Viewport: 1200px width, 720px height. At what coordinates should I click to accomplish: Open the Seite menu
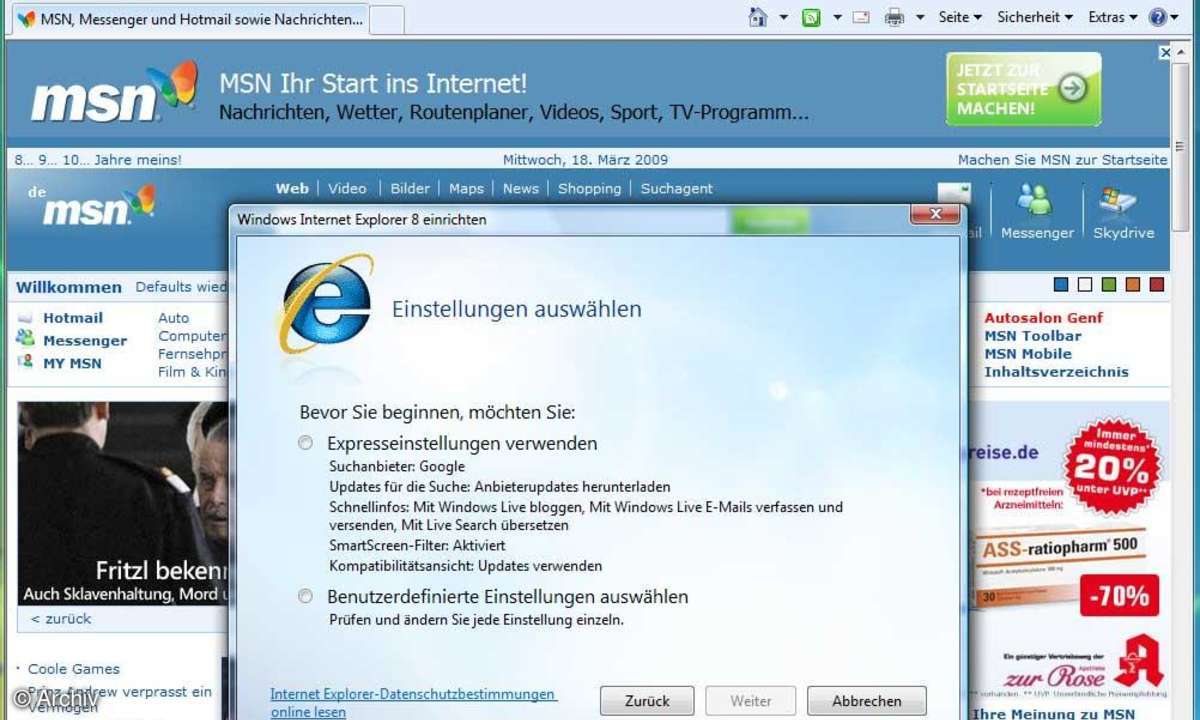[x=960, y=17]
